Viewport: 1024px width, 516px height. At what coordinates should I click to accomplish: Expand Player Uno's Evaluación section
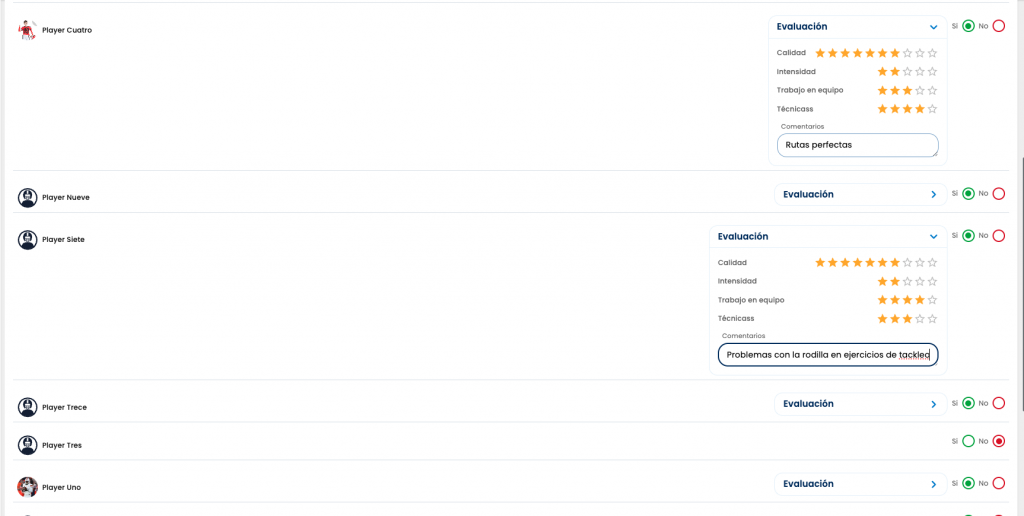[933, 484]
